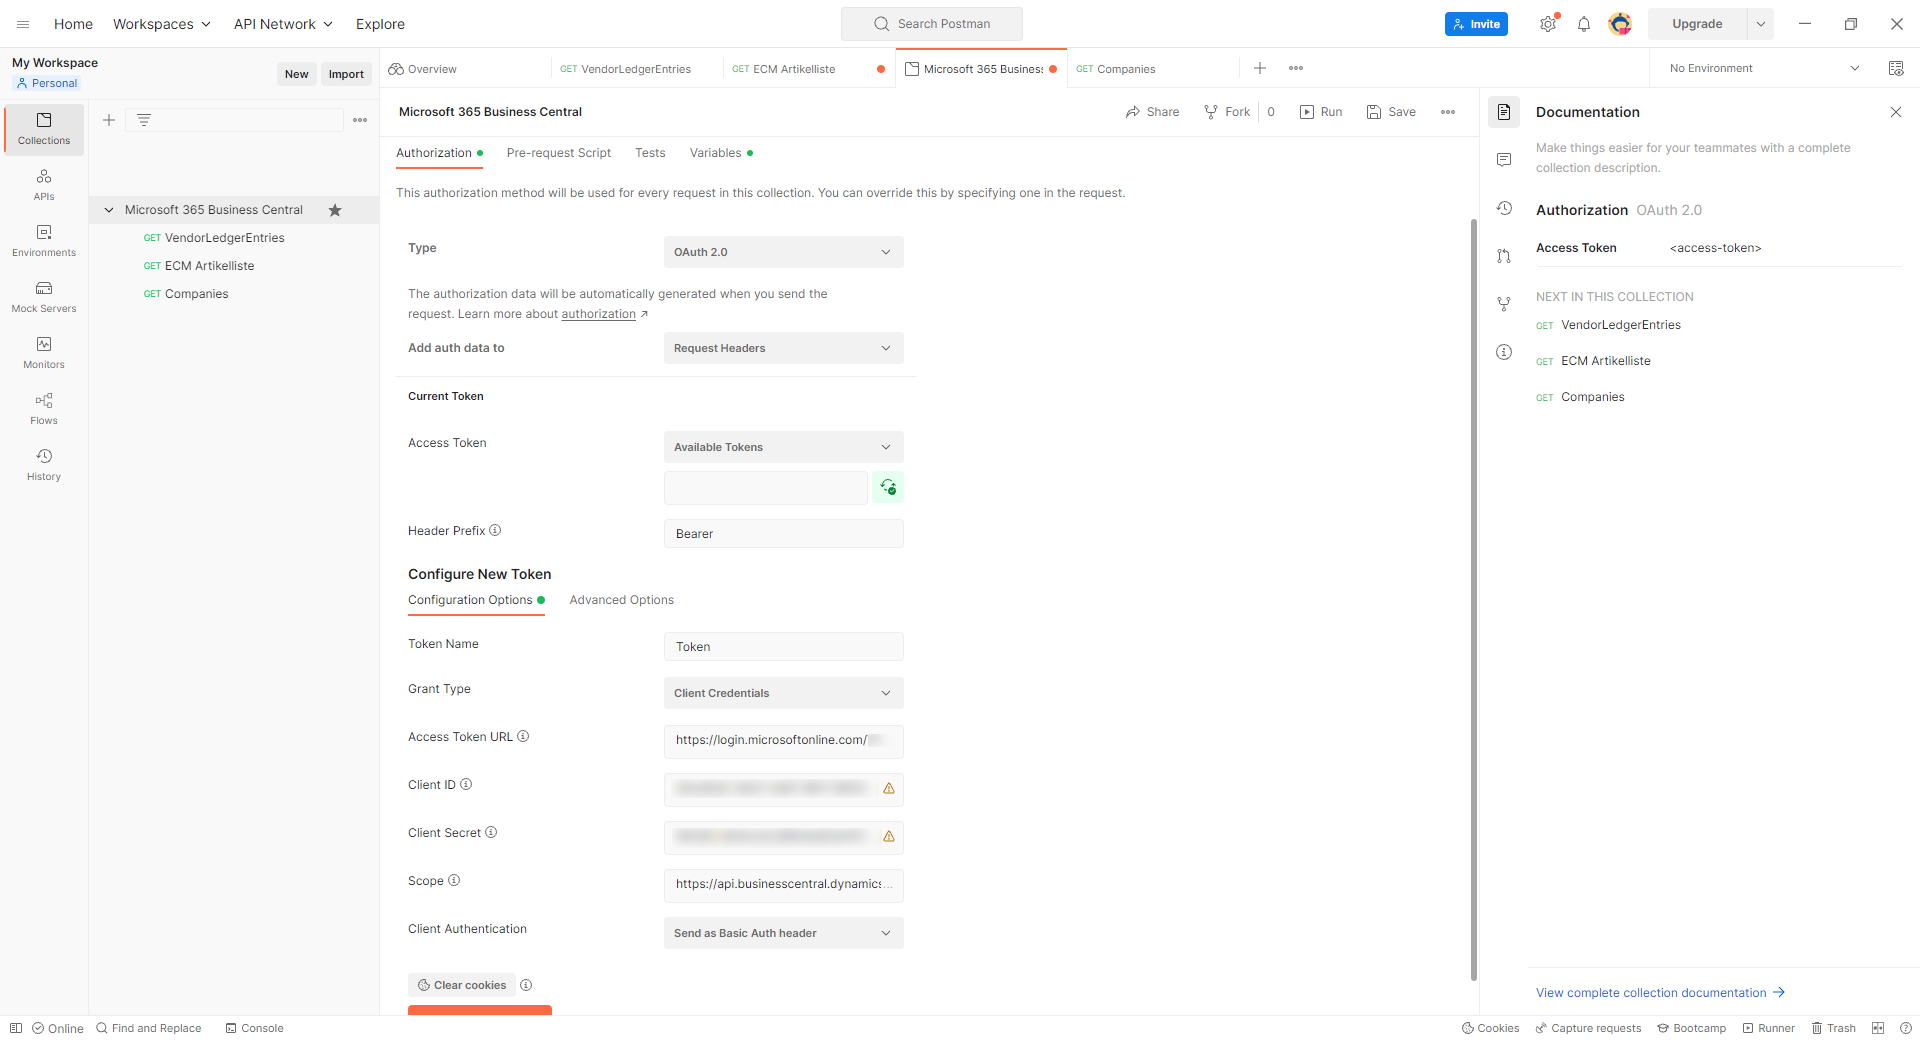1920x1040 pixels.
Task: Click the Invite button
Action: click(x=1476, y=24)
